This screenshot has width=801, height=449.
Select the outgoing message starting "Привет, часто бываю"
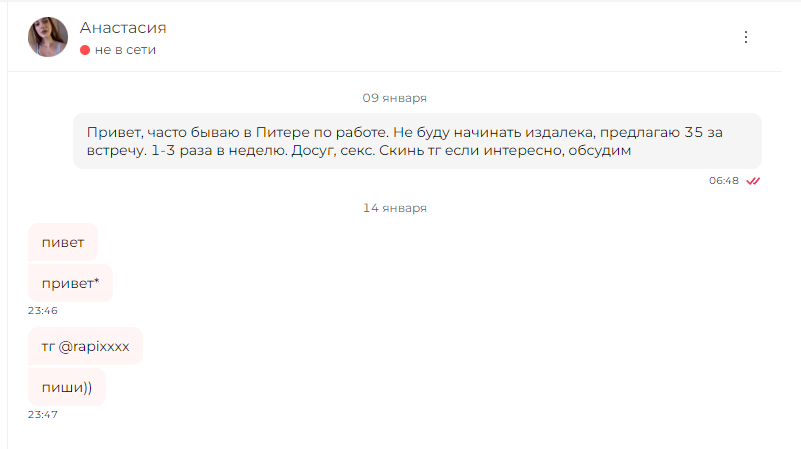point(417,141)
